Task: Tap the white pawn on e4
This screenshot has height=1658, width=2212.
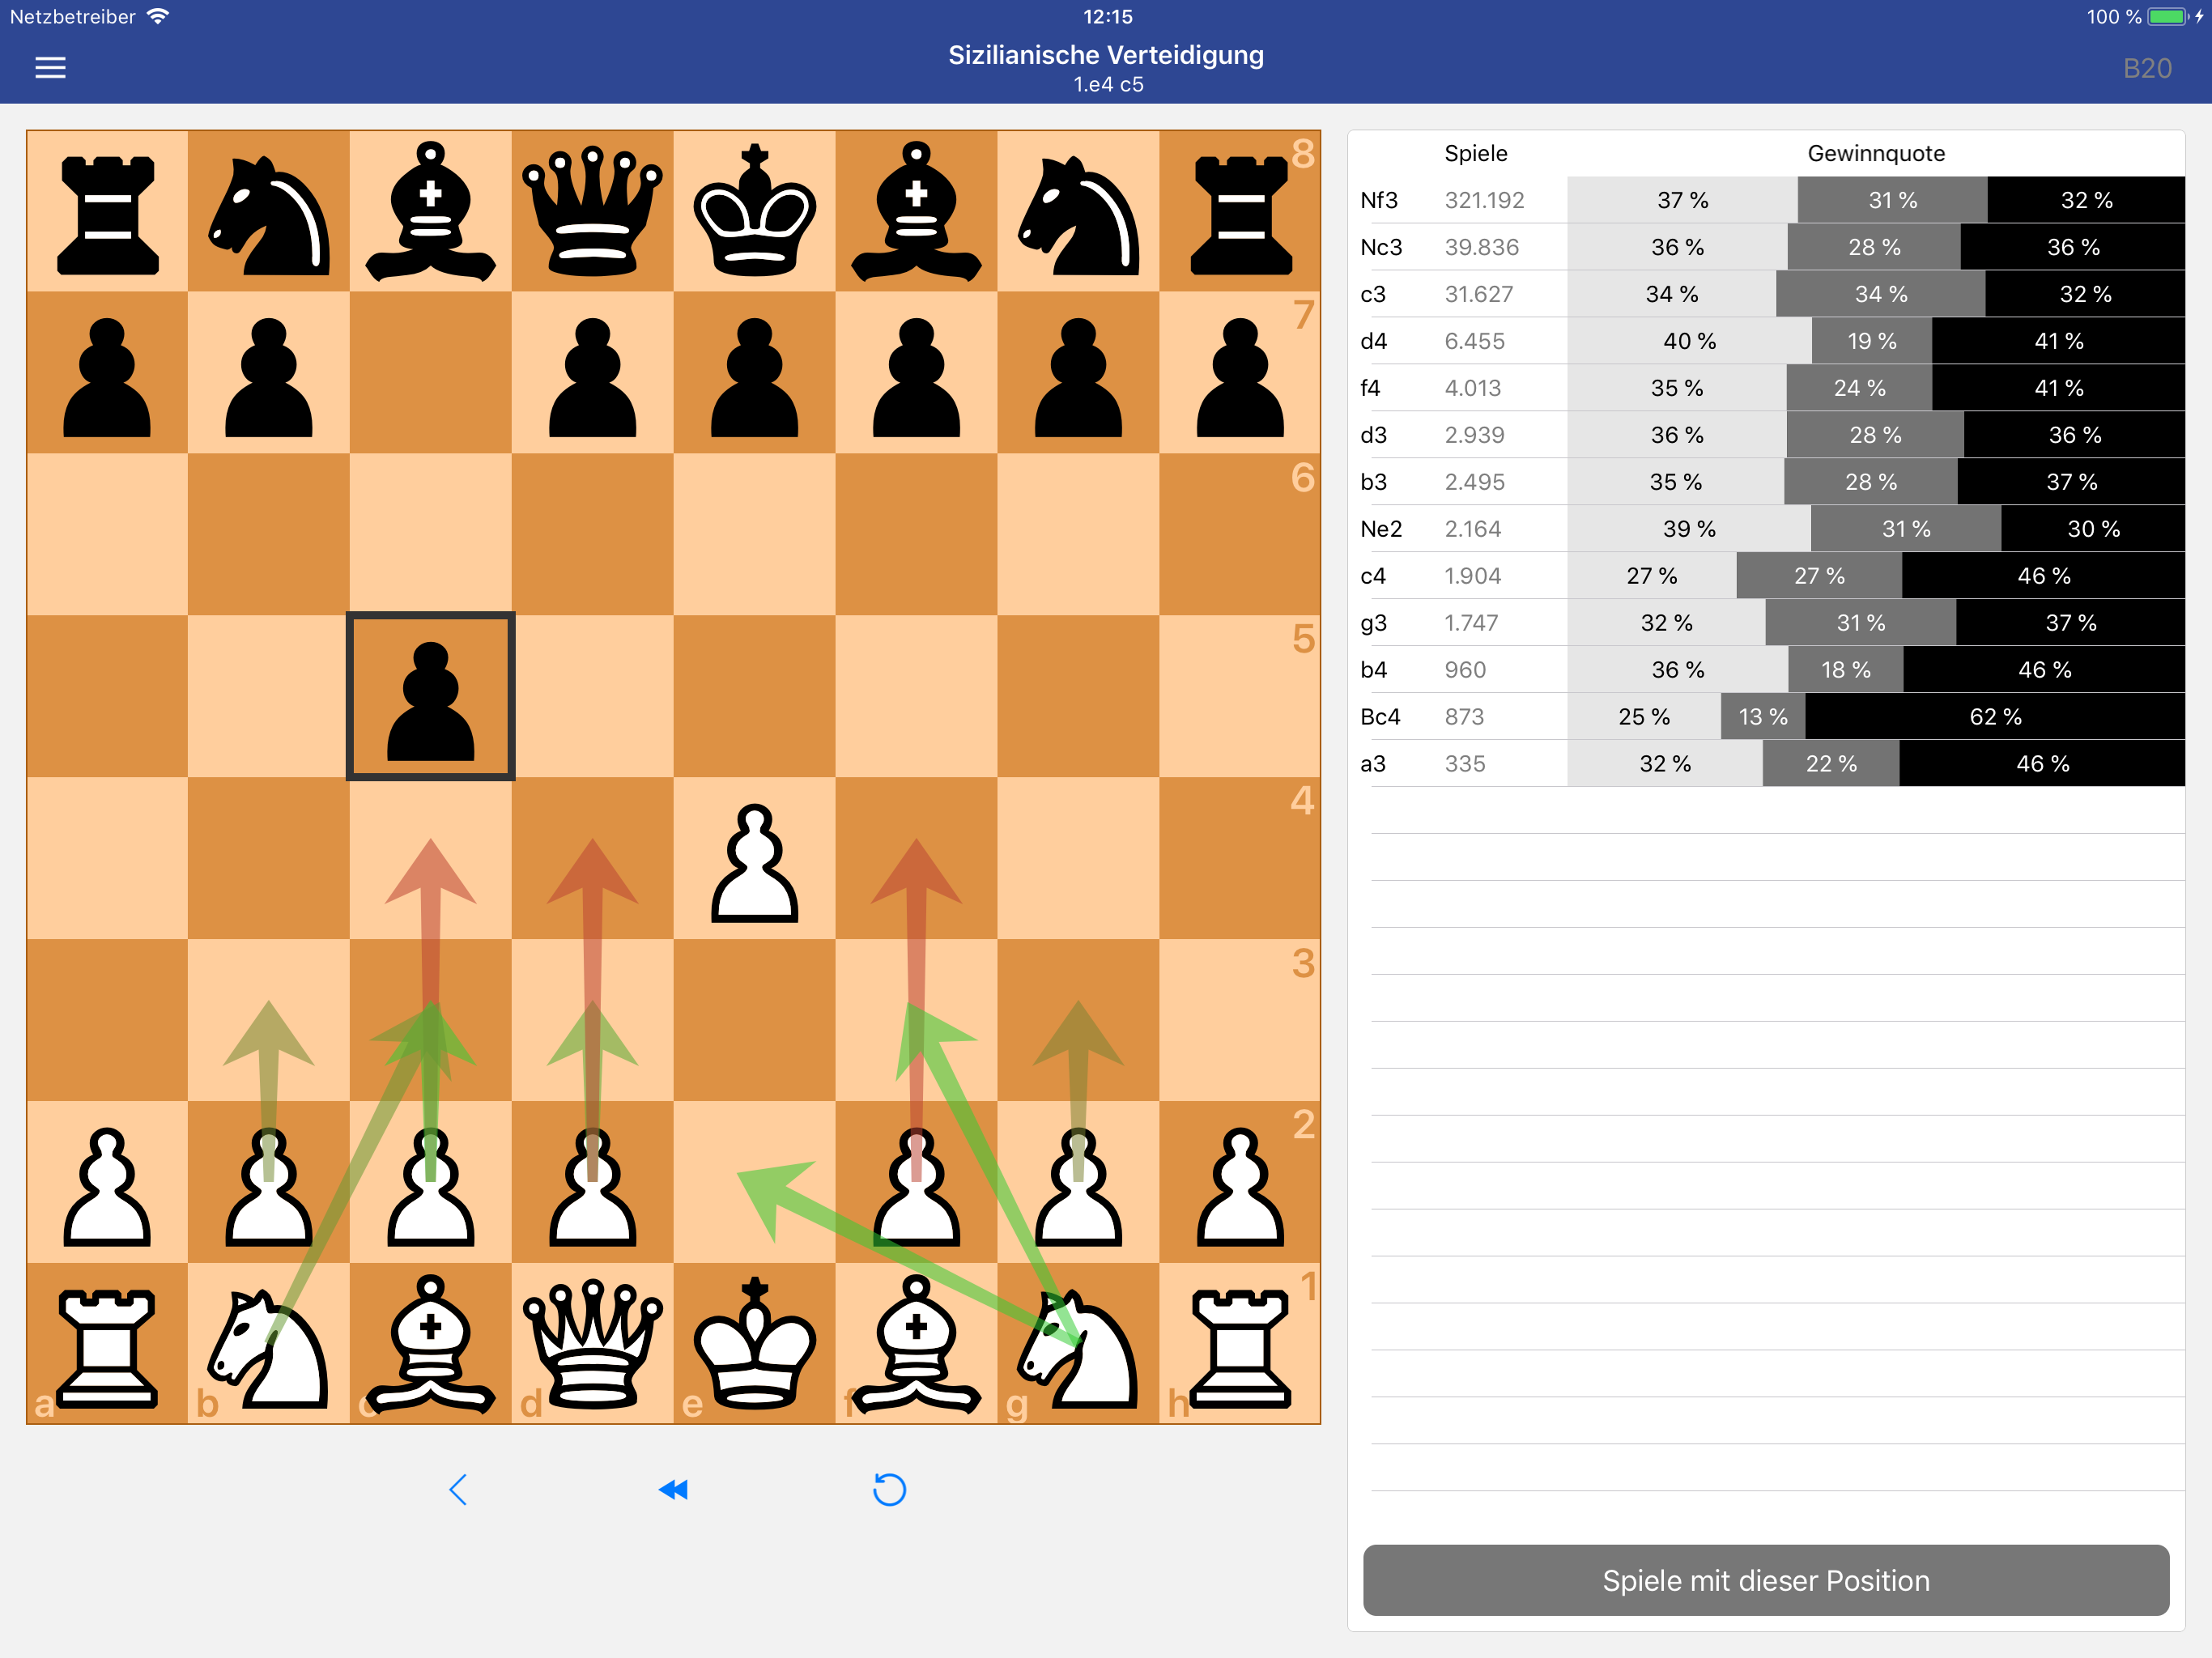Action: coord(754,860)
